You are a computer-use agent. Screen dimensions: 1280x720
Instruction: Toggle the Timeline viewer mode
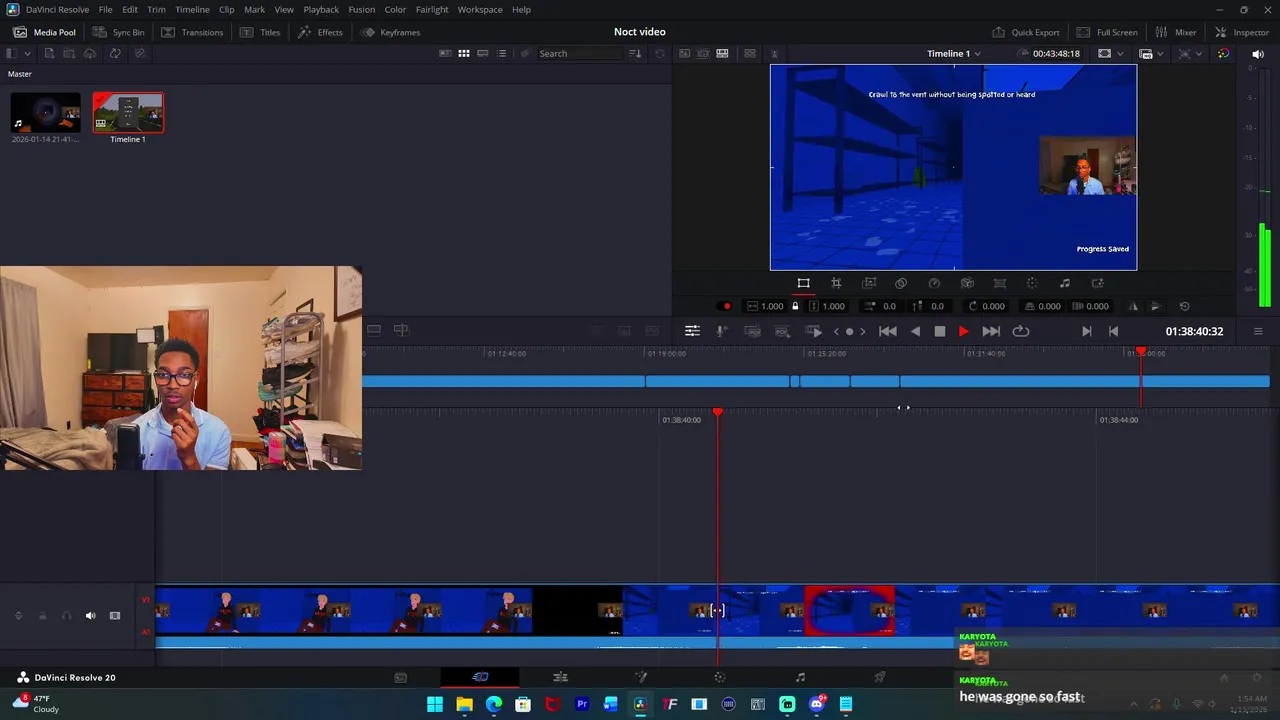[x=722, y=53]
